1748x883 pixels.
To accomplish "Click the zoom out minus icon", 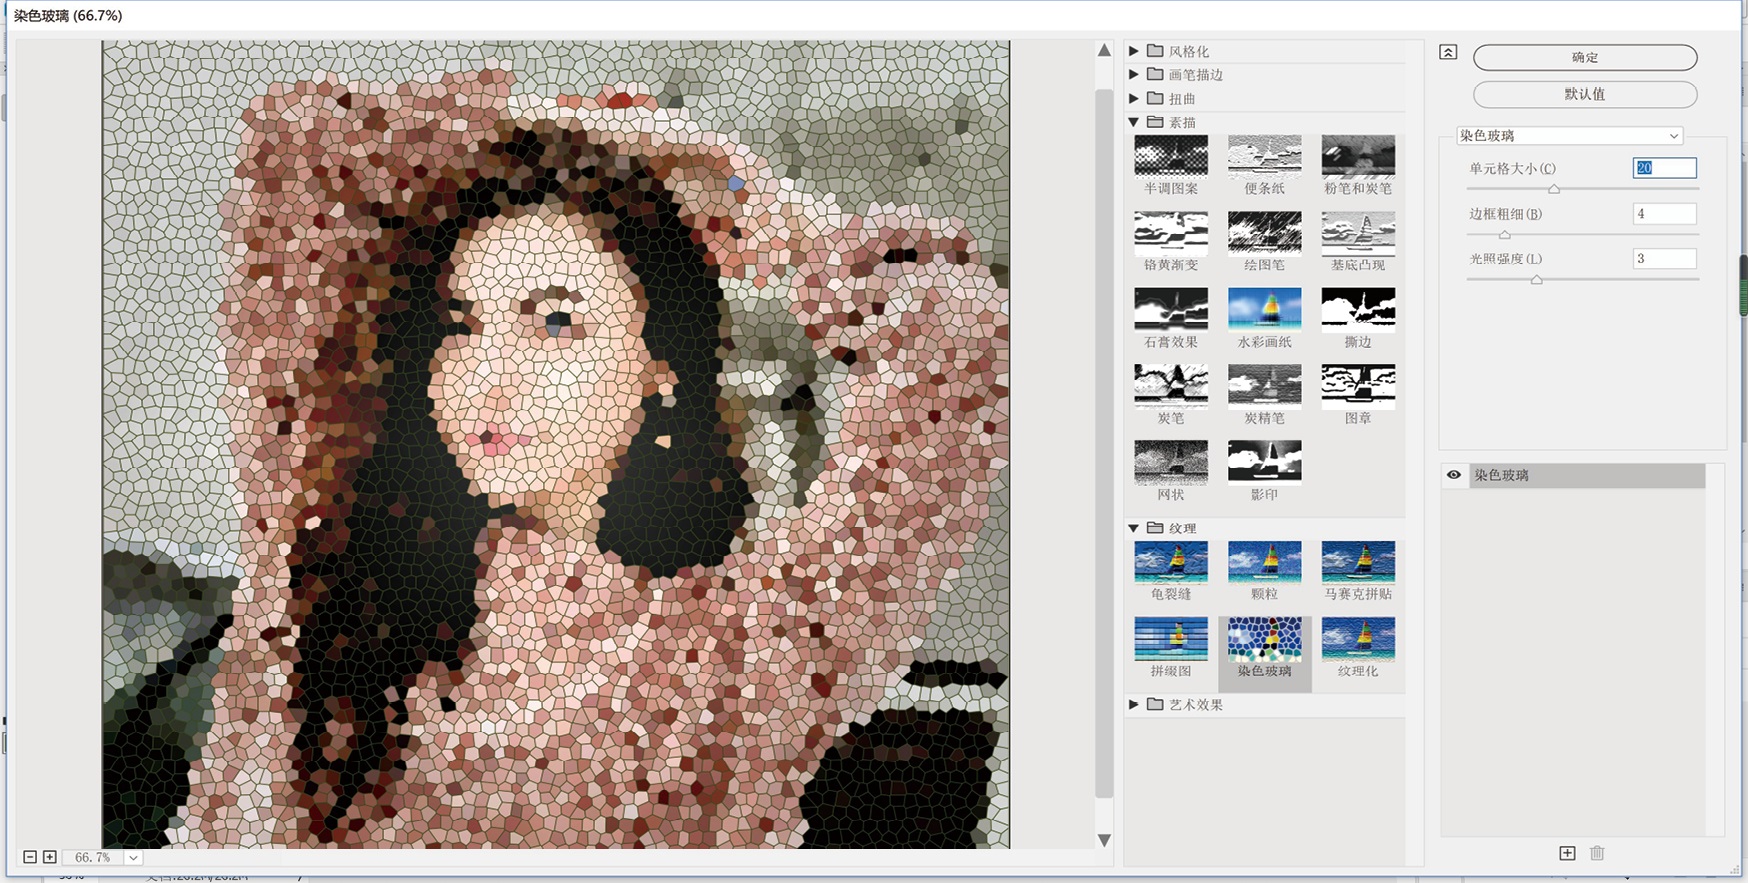I will [x=30, y=857].
